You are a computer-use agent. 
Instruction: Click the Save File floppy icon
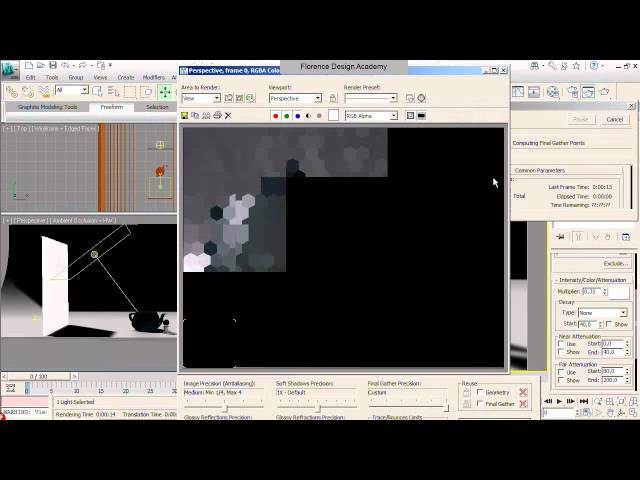point(53,65)
